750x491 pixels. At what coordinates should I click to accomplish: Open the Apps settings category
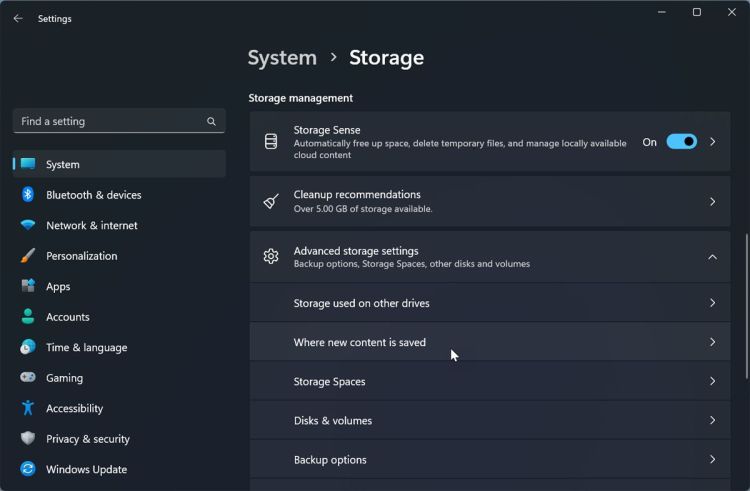coord(58,286)
